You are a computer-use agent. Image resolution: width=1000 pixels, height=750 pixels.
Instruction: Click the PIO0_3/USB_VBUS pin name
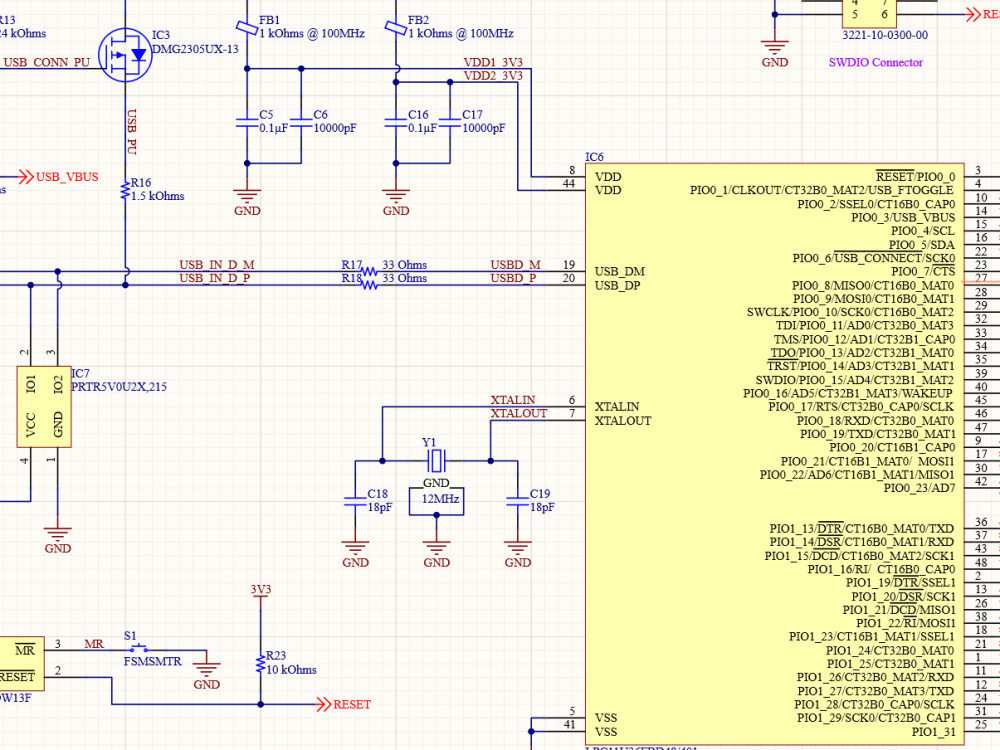(903, 217)
